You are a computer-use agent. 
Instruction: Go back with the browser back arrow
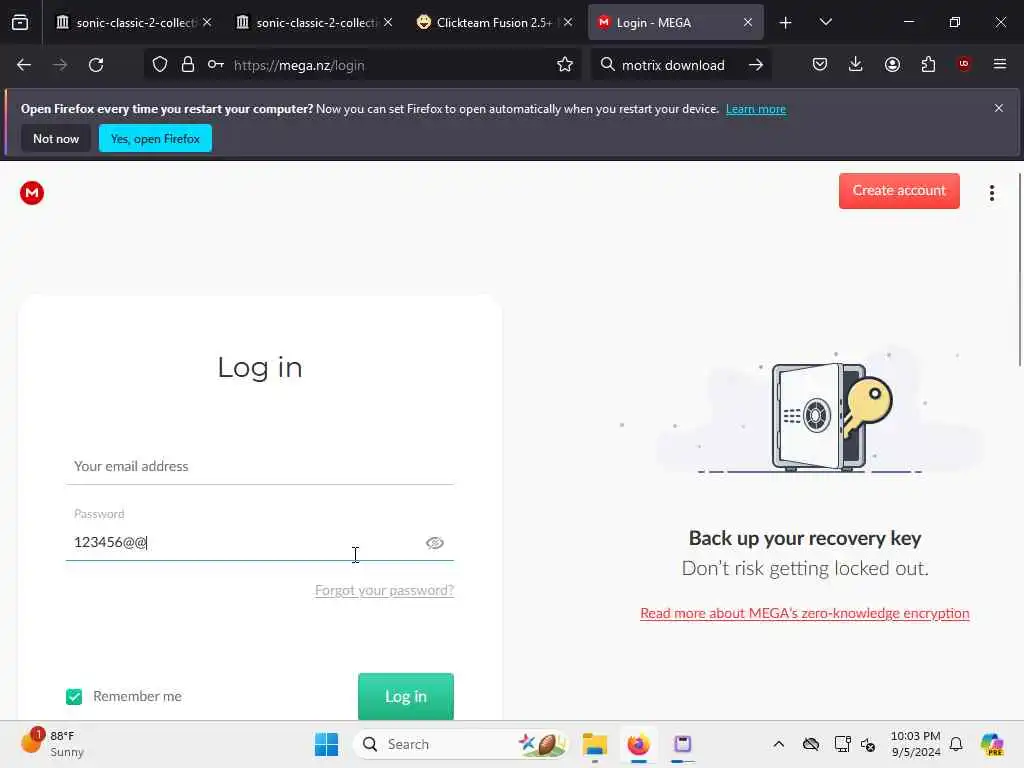pos(24,65)
